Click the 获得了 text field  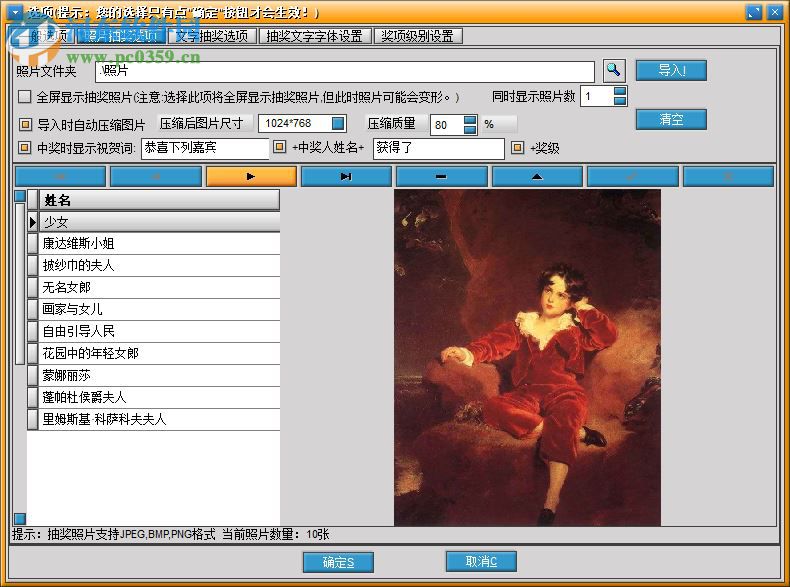click(x=438, y=148)
